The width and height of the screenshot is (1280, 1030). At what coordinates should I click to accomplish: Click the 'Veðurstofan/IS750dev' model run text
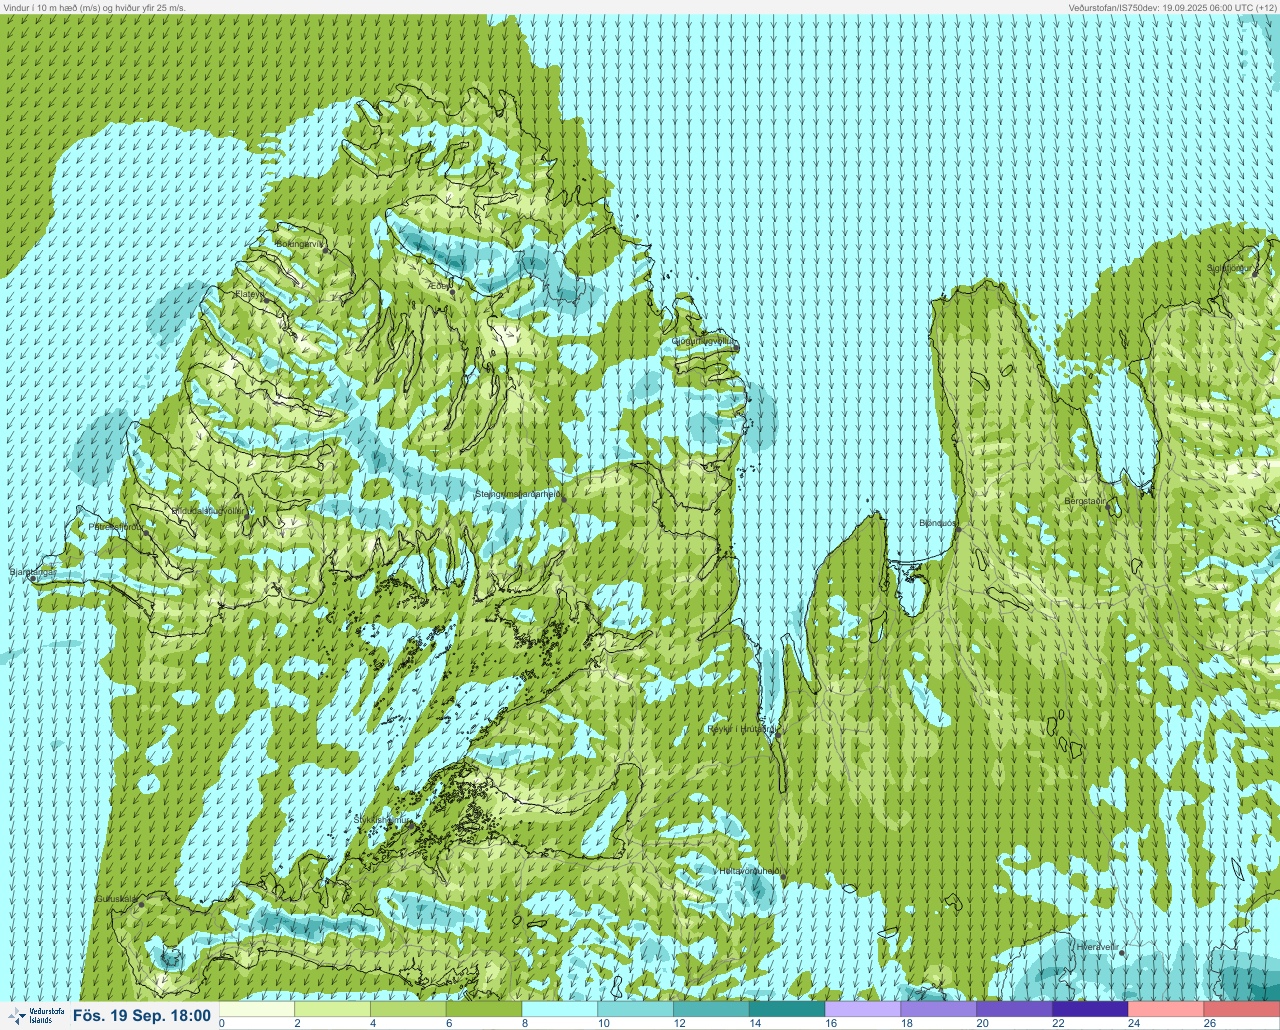pyautogui.click(x=1114, y=7)
